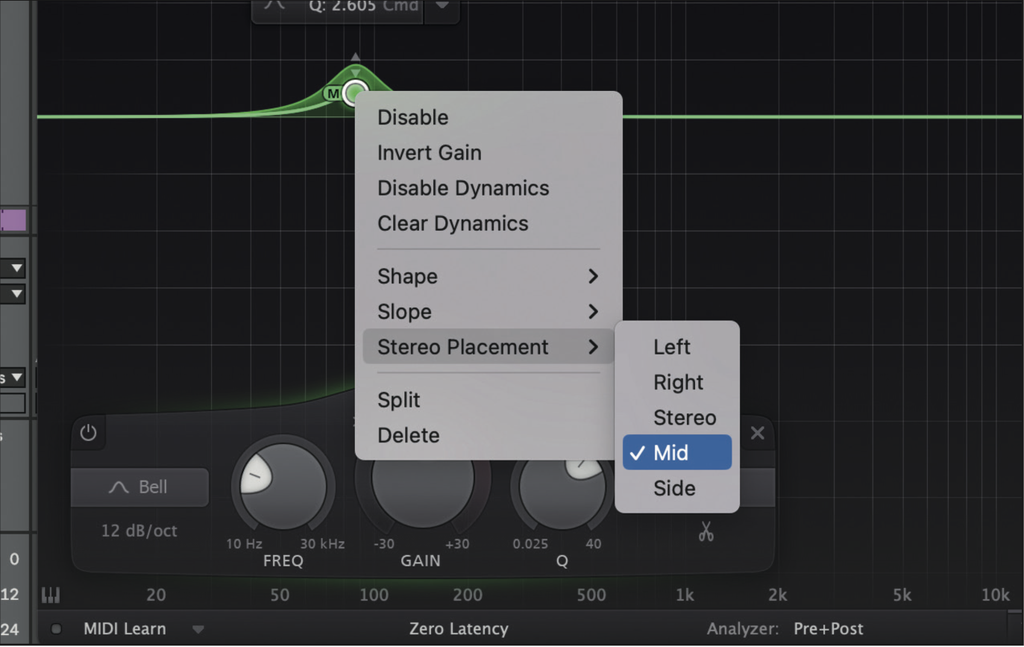The width and height of the screenshot is (1024, 647).
Task: Click the 12 dB/oct slope label
Action: (x=139, y=531)
